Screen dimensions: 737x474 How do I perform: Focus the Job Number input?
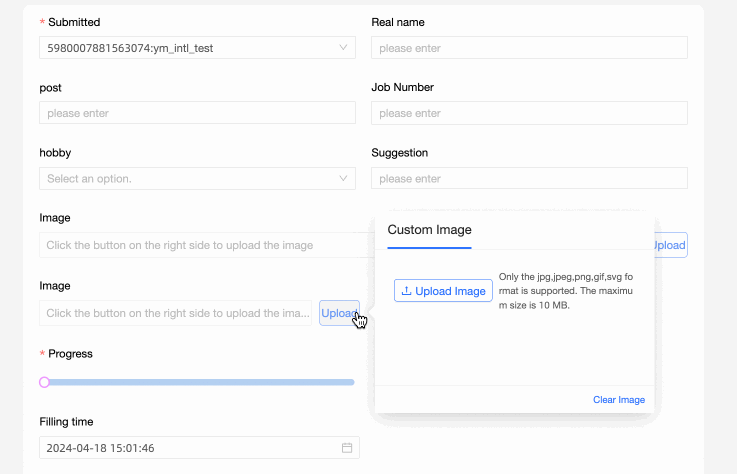click(529, 113)
